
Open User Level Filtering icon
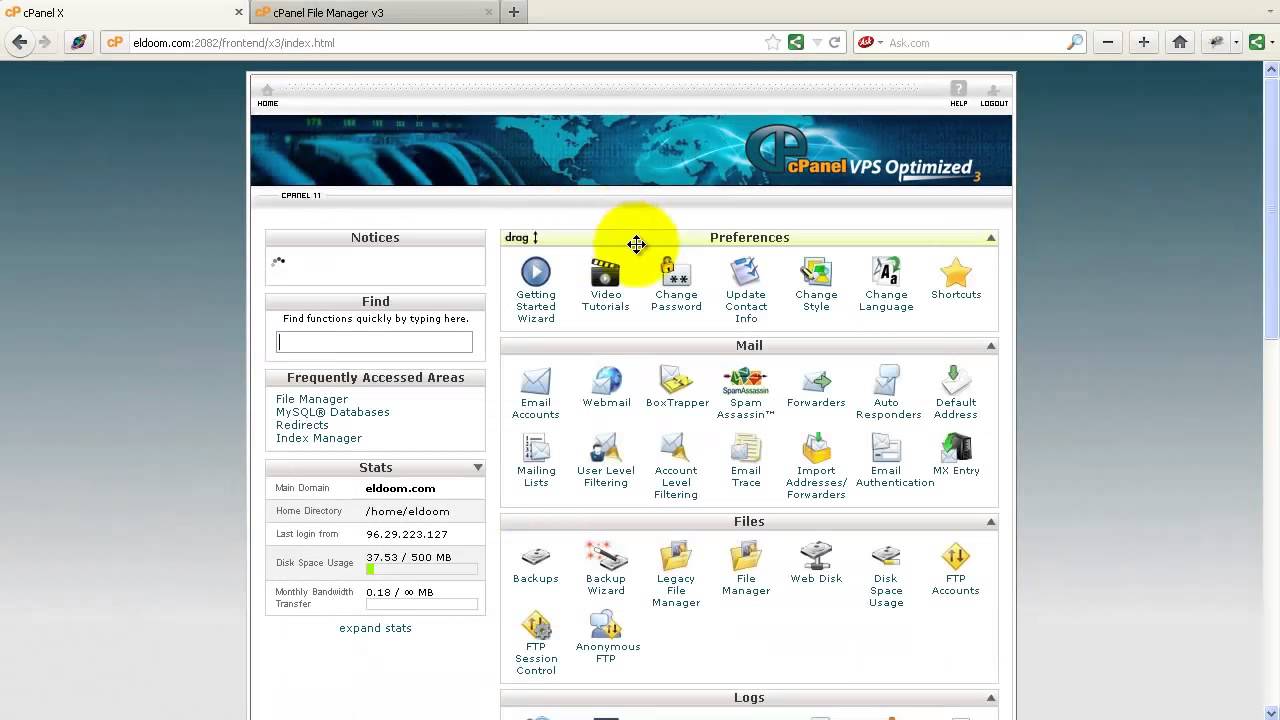606,448
